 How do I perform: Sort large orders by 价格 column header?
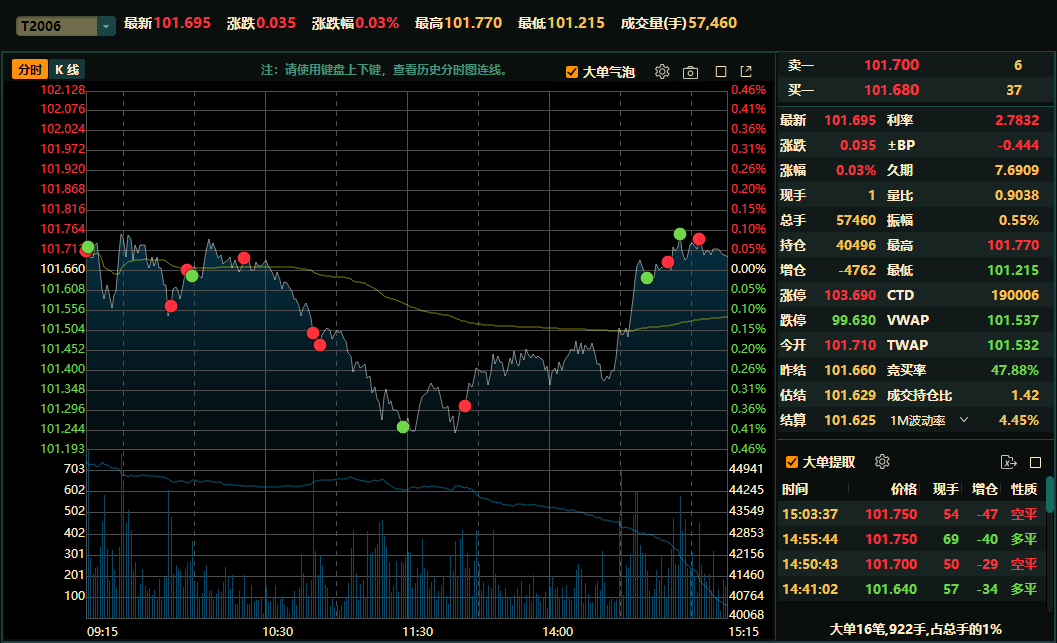pos(903,489)
